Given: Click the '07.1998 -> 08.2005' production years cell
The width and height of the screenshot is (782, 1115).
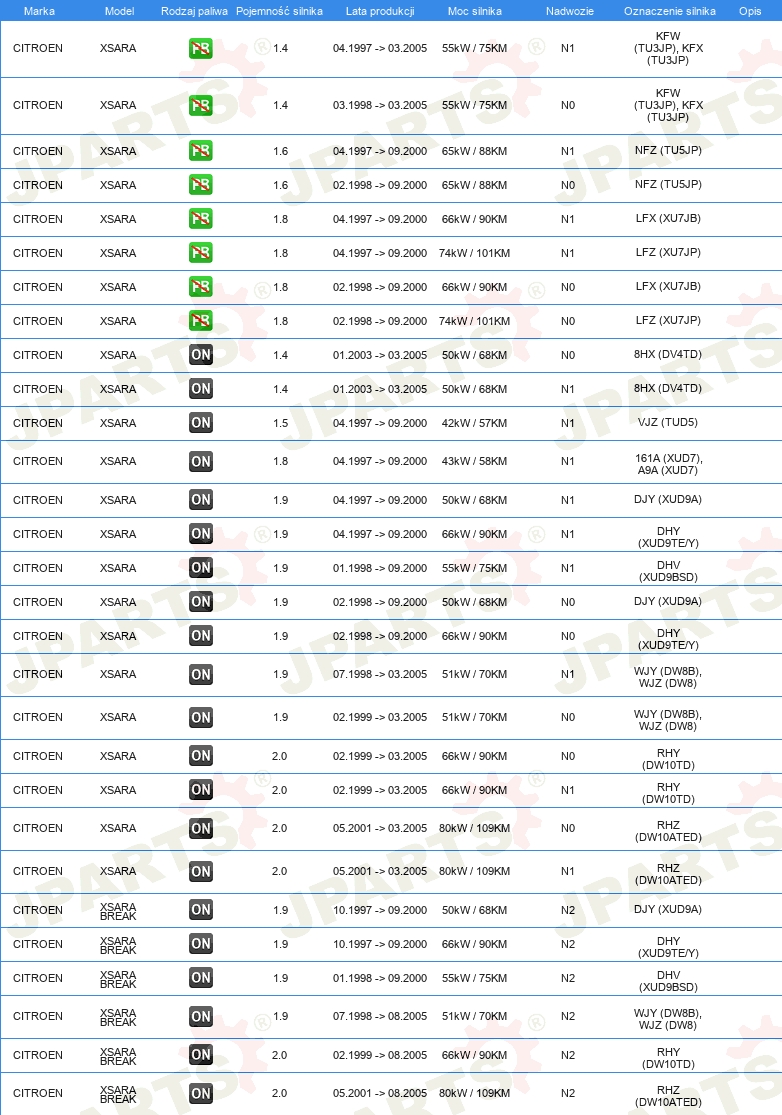Looking at the screenshot, I should [x=380, y=1017].
